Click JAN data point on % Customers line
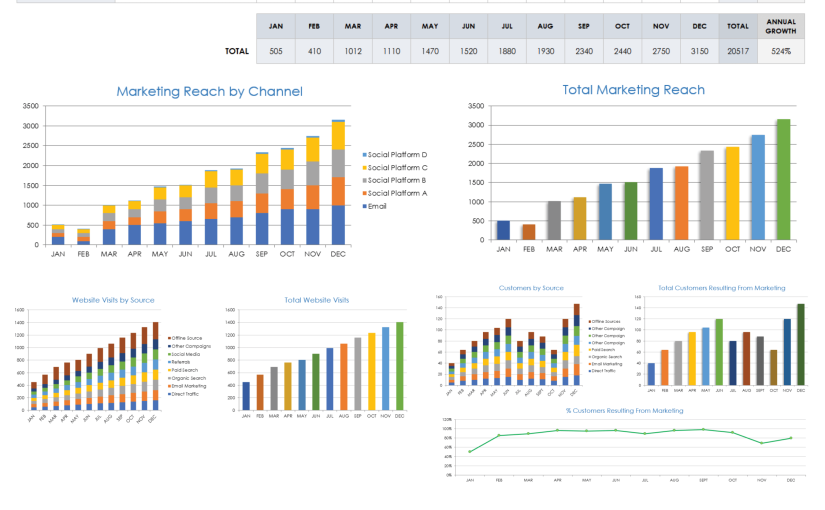The width and height of the screenshot is (825, 510). tap(470, 452)
